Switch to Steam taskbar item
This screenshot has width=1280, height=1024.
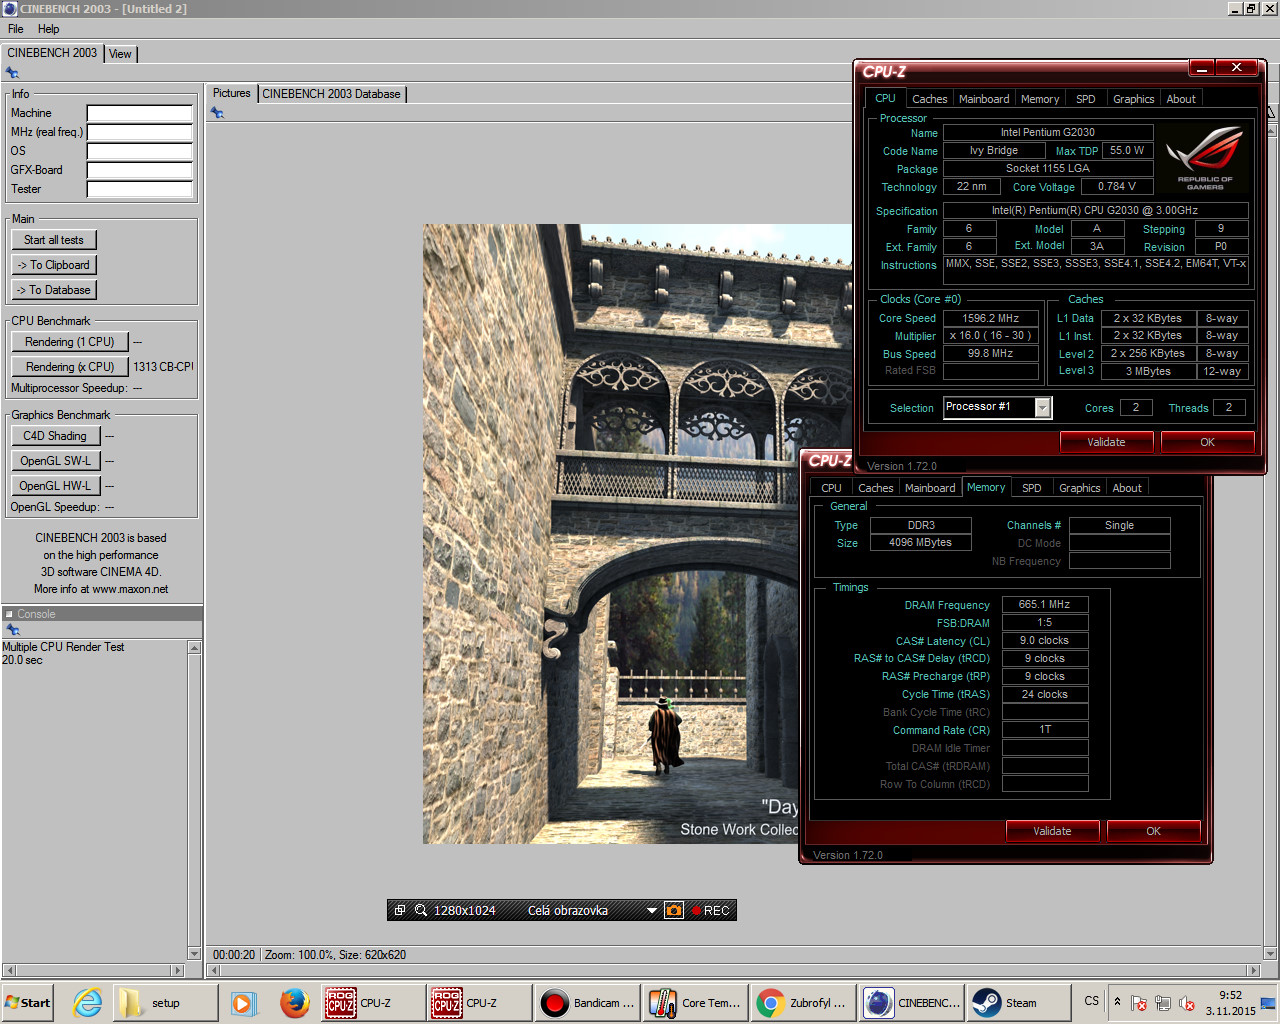1018,1003
